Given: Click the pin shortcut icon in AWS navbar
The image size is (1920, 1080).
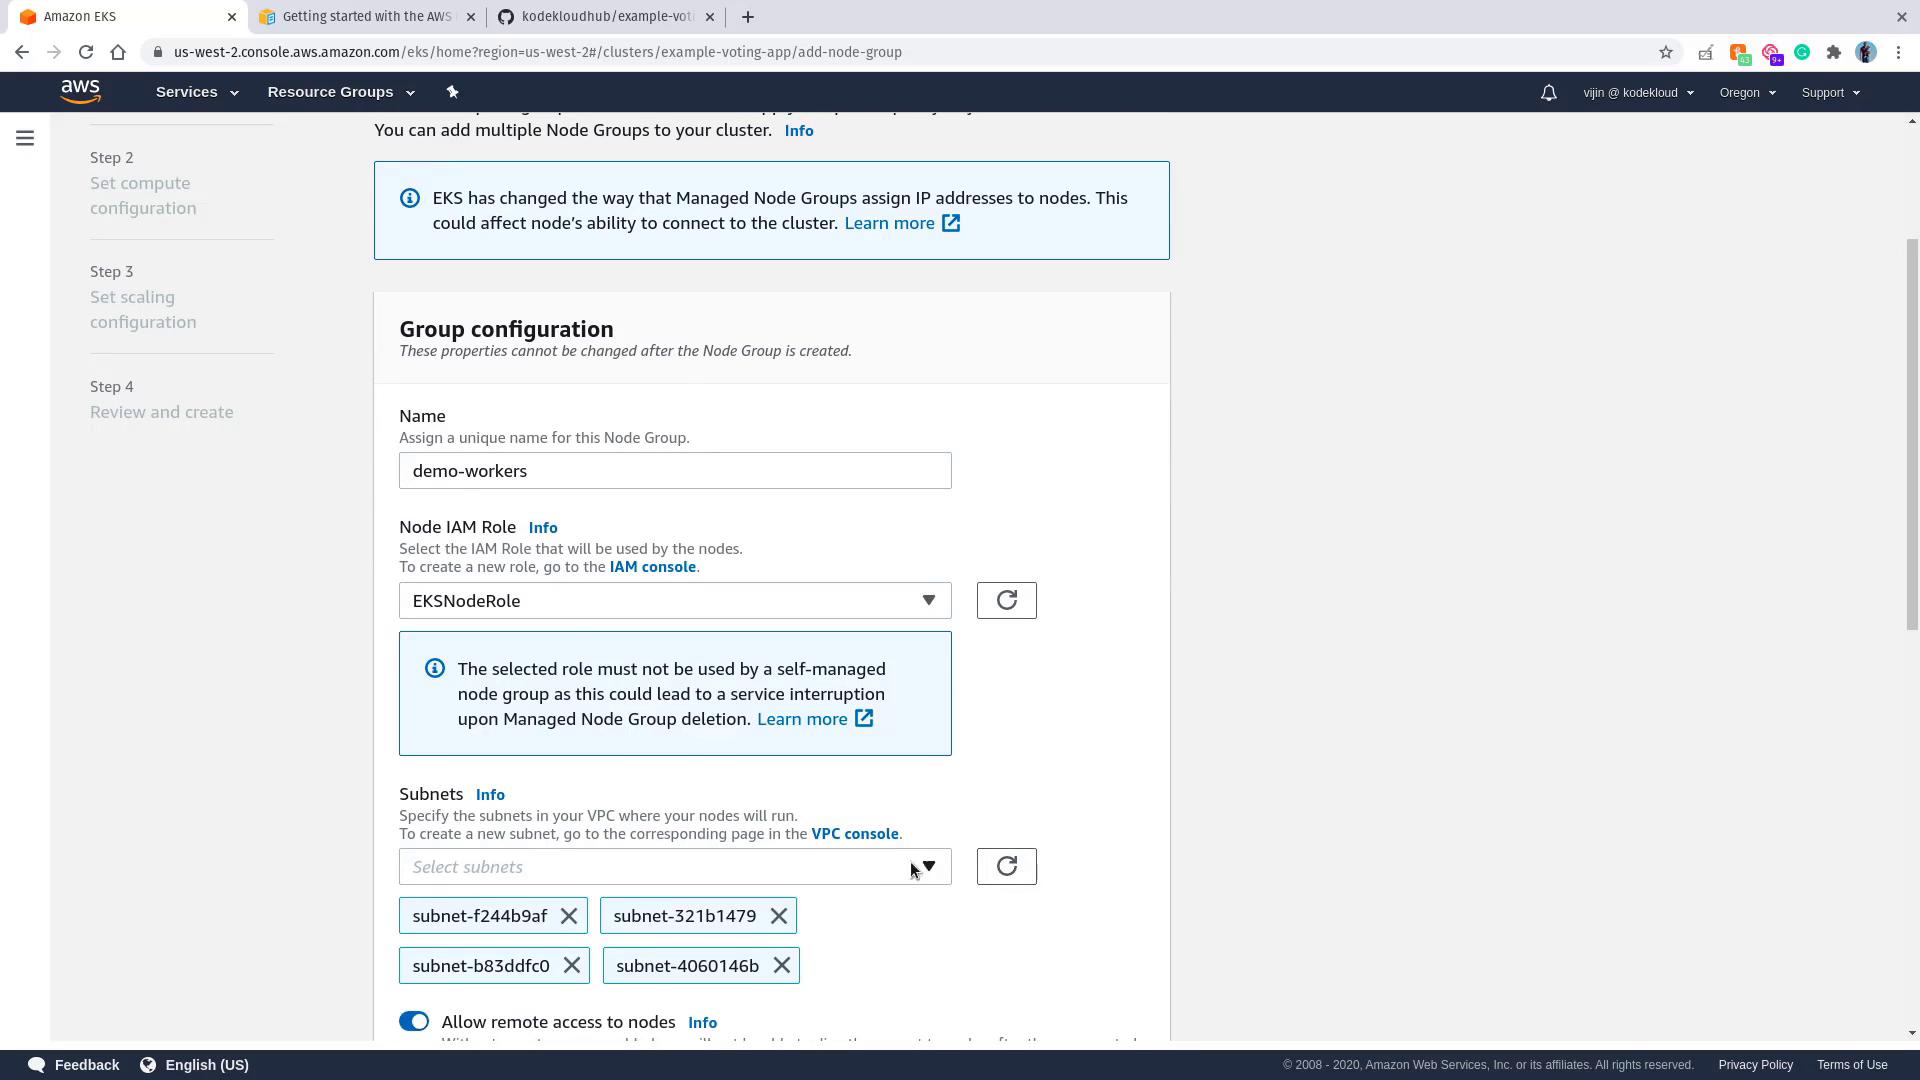Looking at the screenshot, I should 452,92.
